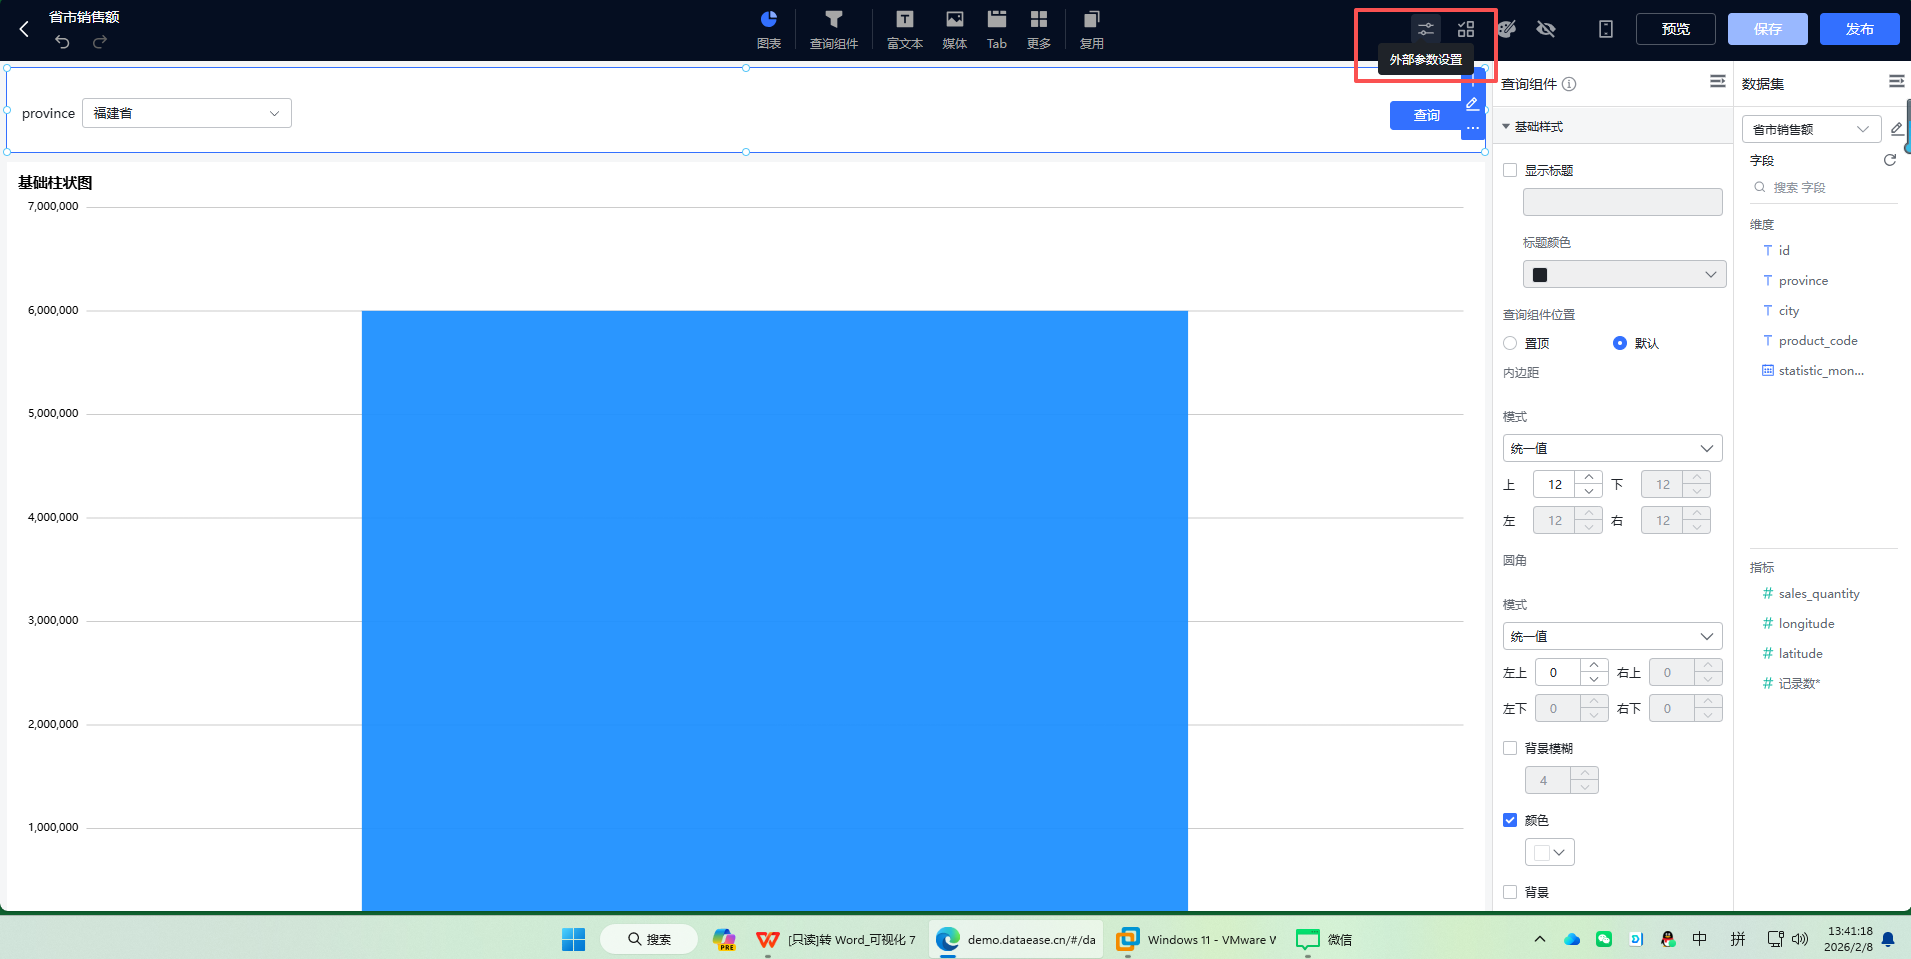
Task: Decrease the 左上 corner radius
Action: coord(1594,679)
